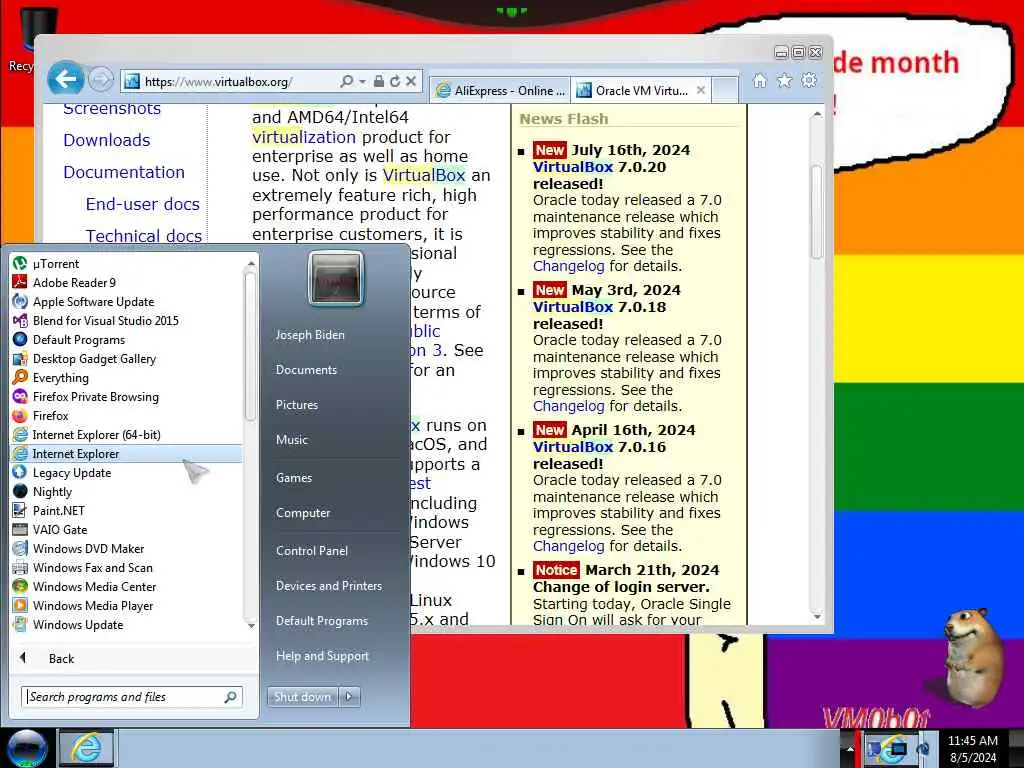Show hidden tray icons arrow
Screen dimensions: 1024x768
click(850, 749)
